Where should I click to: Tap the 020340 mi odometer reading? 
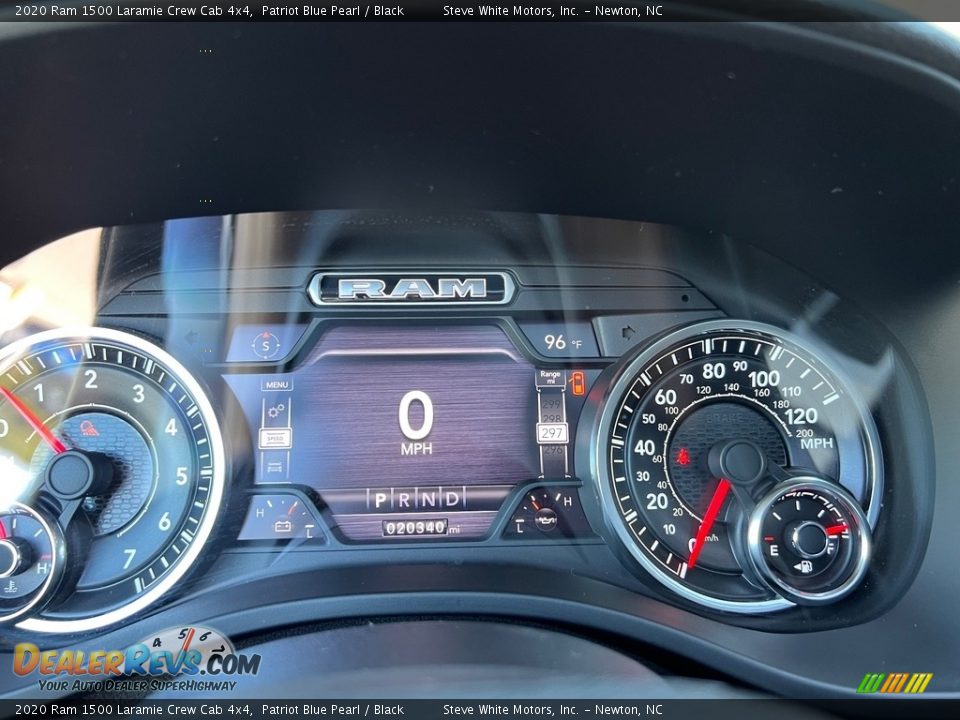click(x=421, y=527)
